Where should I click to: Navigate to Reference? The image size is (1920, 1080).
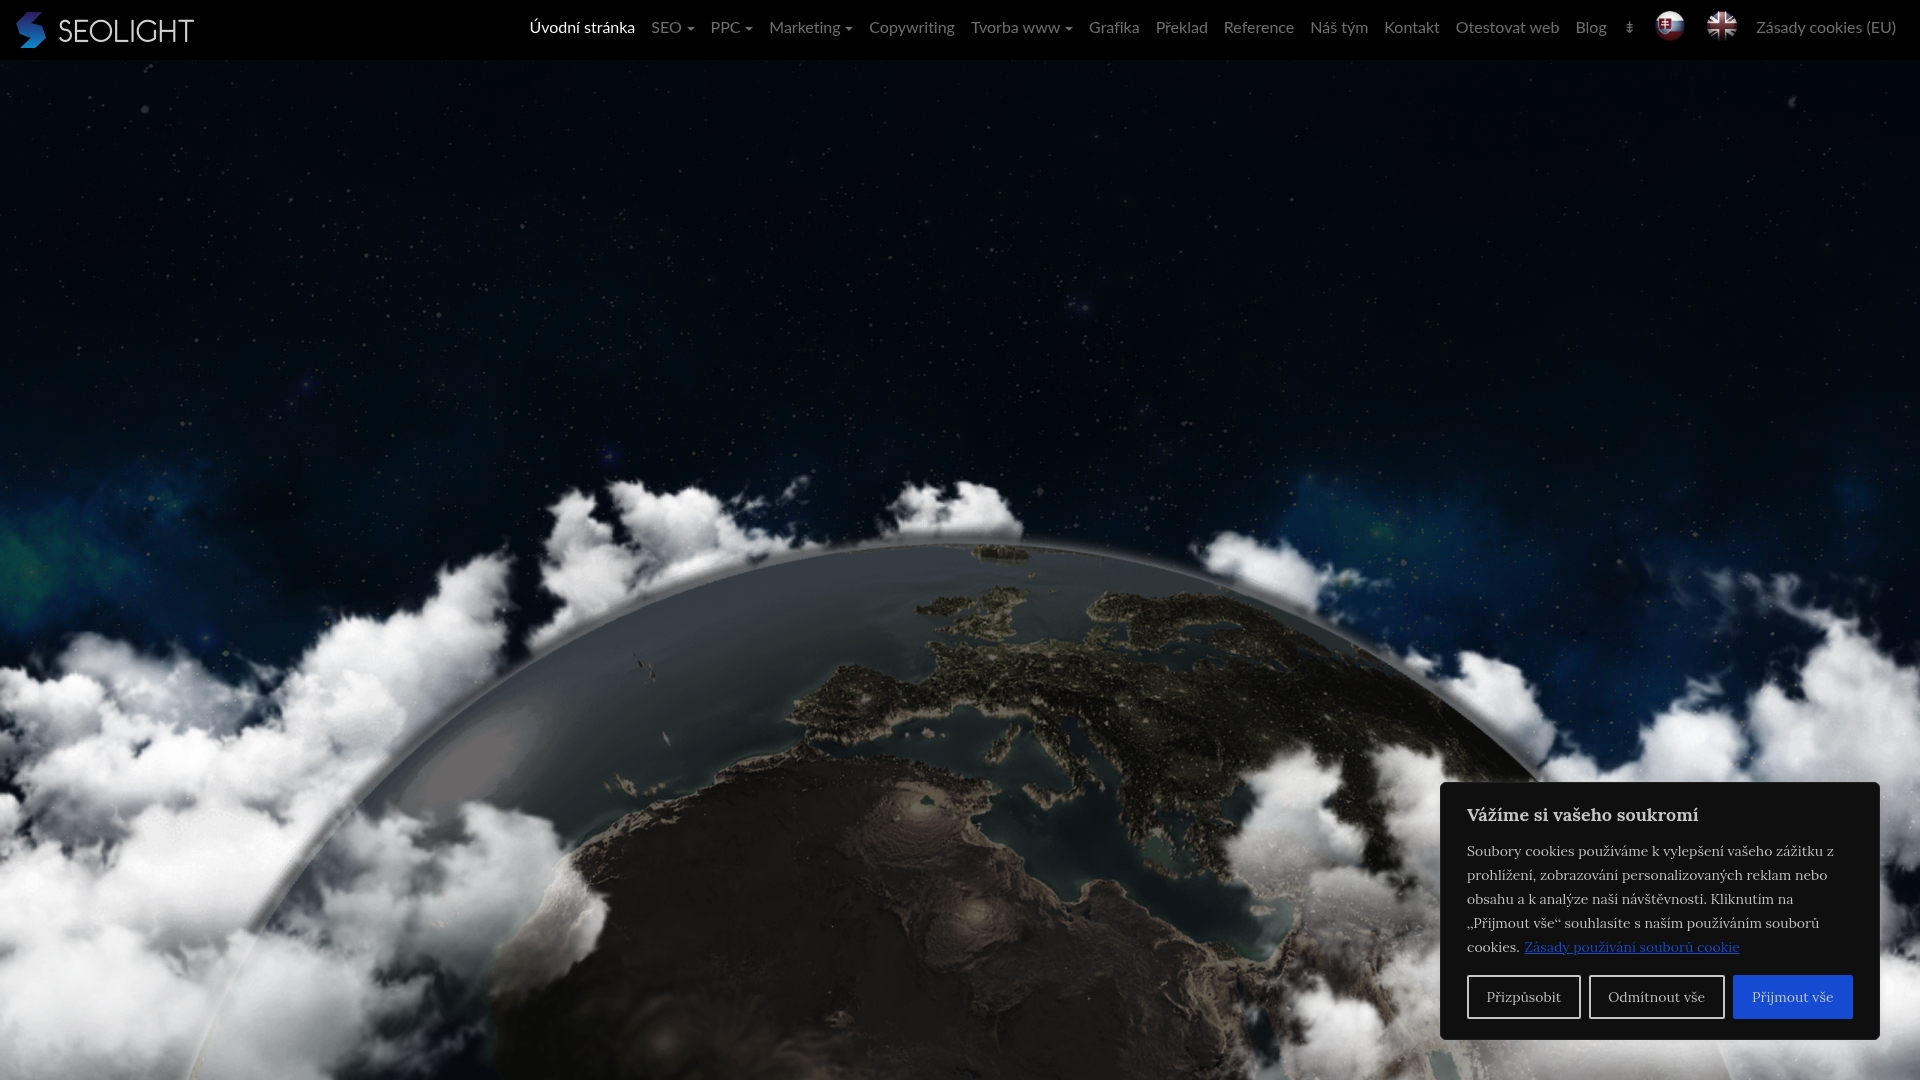tap(1258, 28)
